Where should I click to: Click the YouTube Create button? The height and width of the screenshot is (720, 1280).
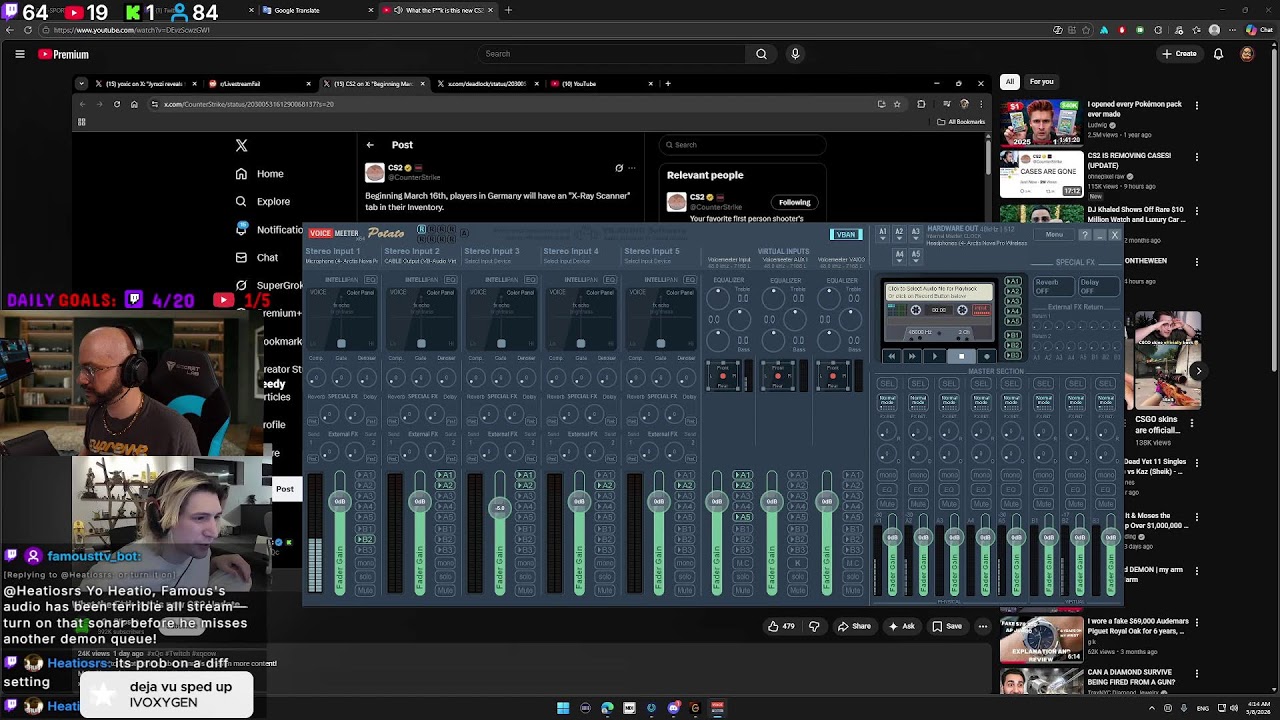point(1180,54)
